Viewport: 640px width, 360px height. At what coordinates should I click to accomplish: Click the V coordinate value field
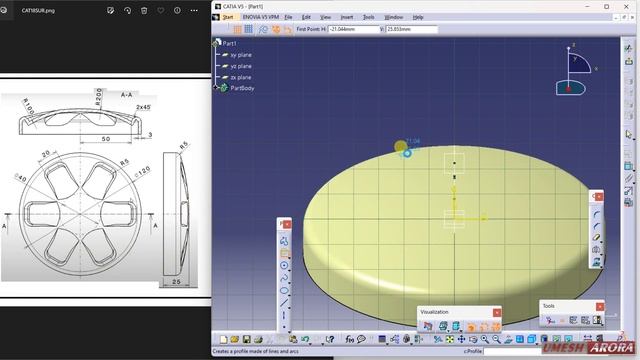[411, 29]
